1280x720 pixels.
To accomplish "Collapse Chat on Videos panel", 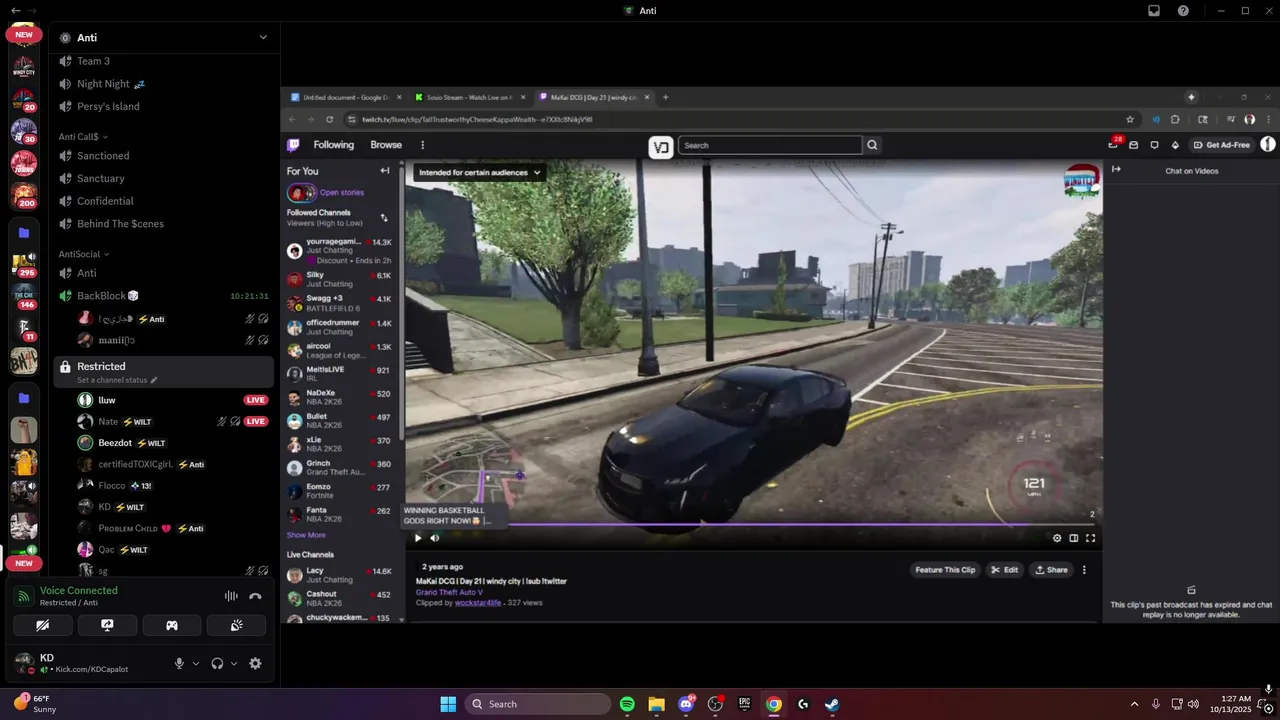I will tap(1116, 169).
